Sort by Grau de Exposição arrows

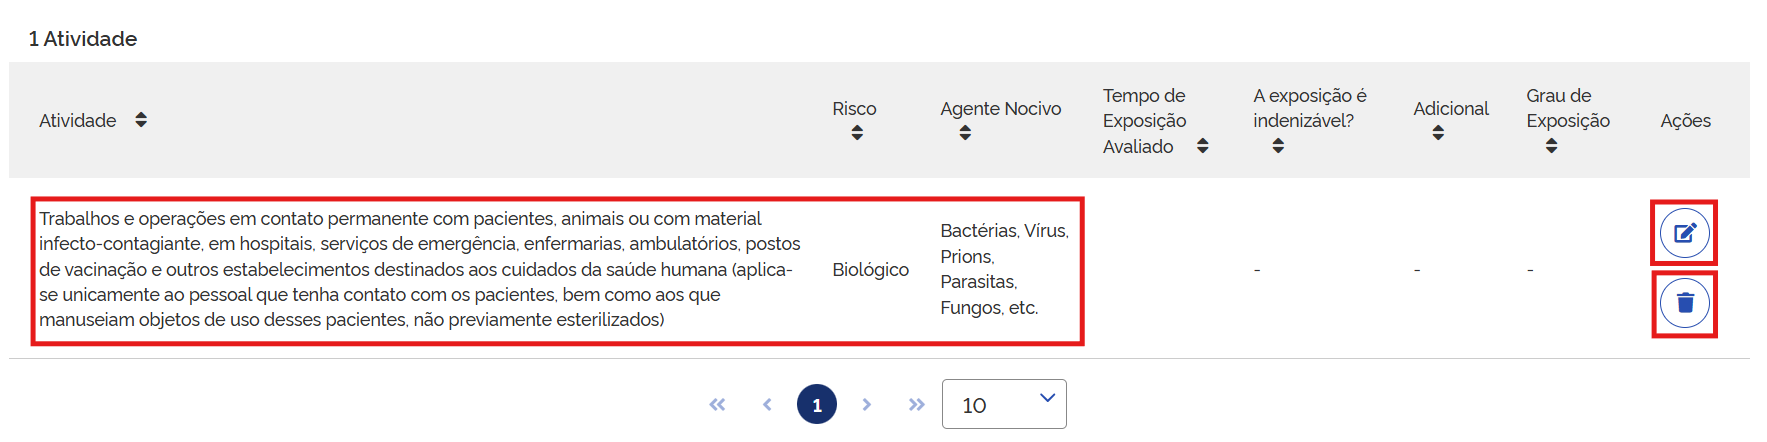tap(1551, 146)
